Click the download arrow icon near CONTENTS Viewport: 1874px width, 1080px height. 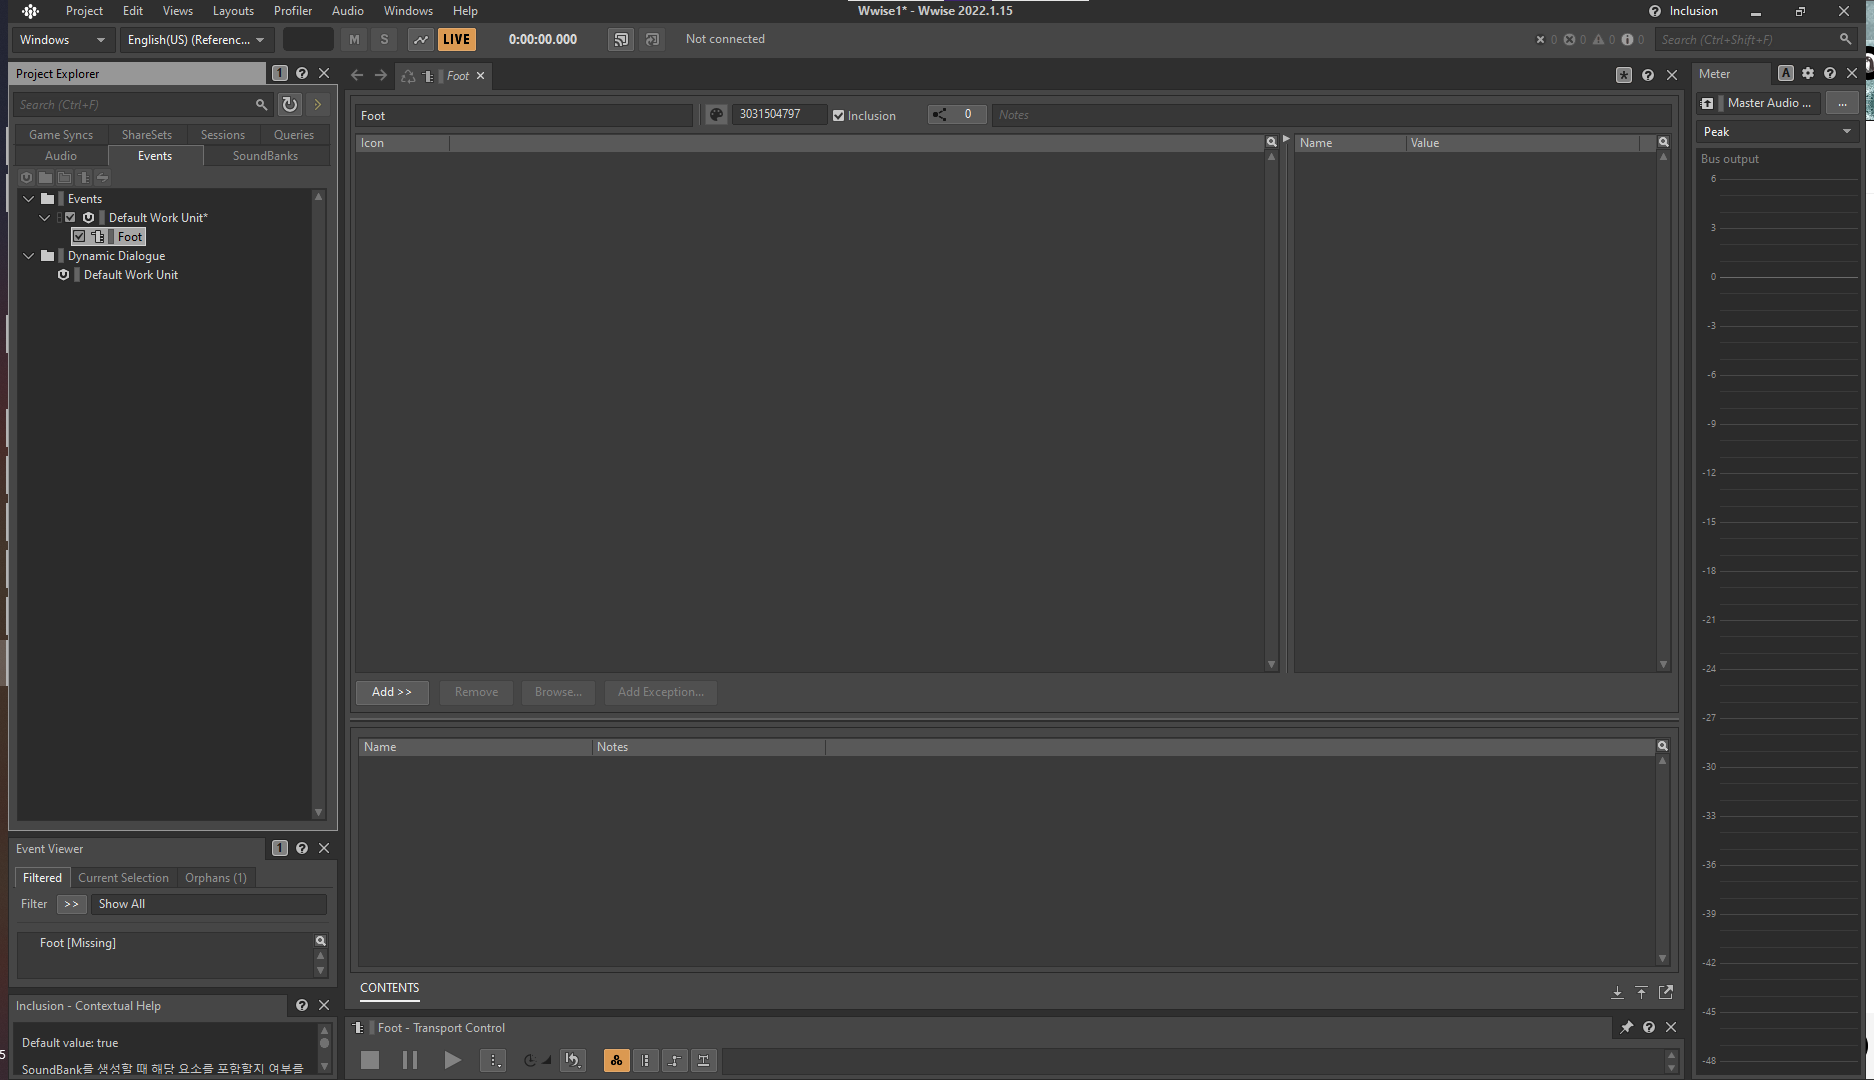[x=1617, y=992]
